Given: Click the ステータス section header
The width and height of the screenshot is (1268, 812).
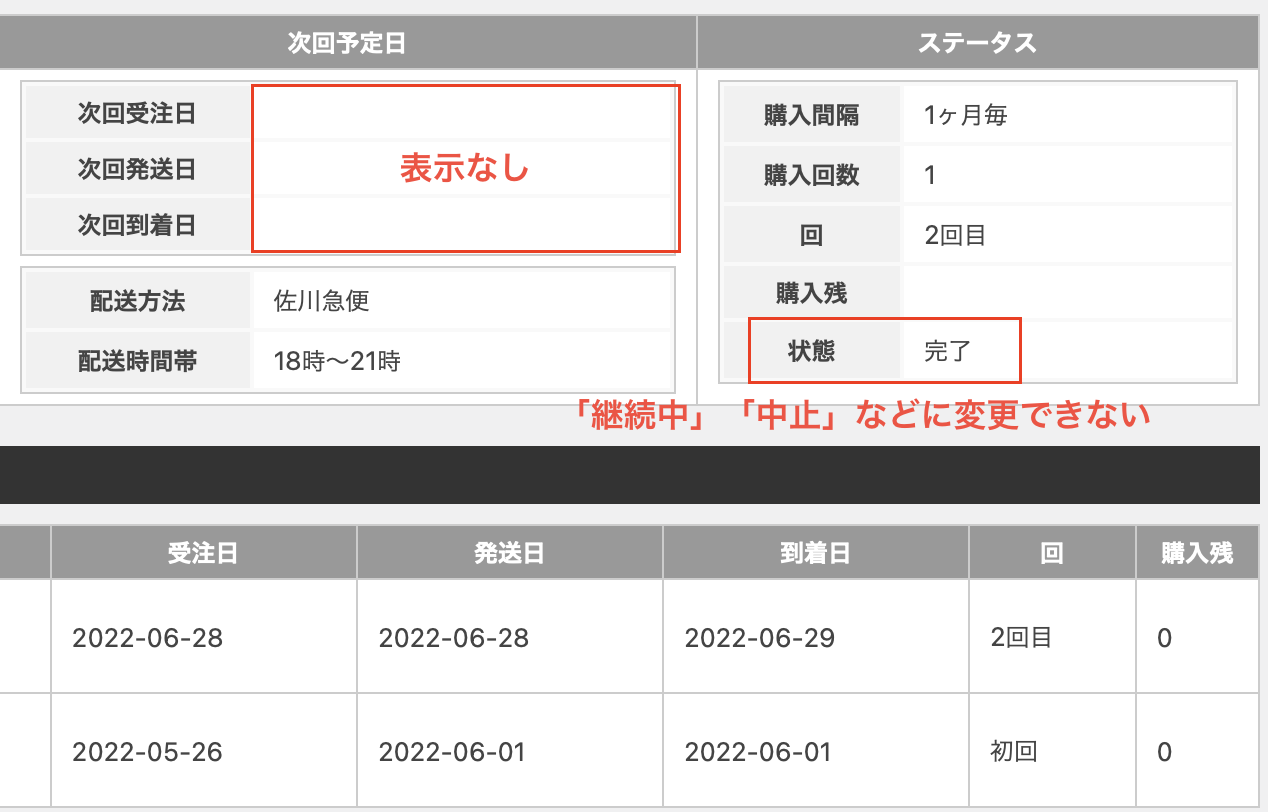Looking at the screenshot, I should tap(977, 43).
